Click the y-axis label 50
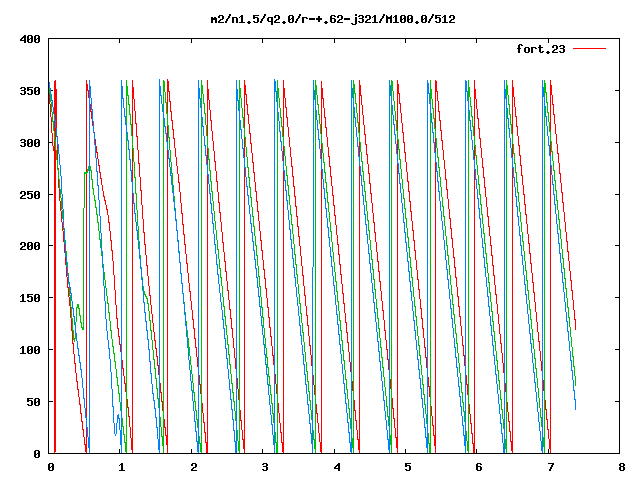The height and width of the screenshot is (480, 640). click(33, 402)
